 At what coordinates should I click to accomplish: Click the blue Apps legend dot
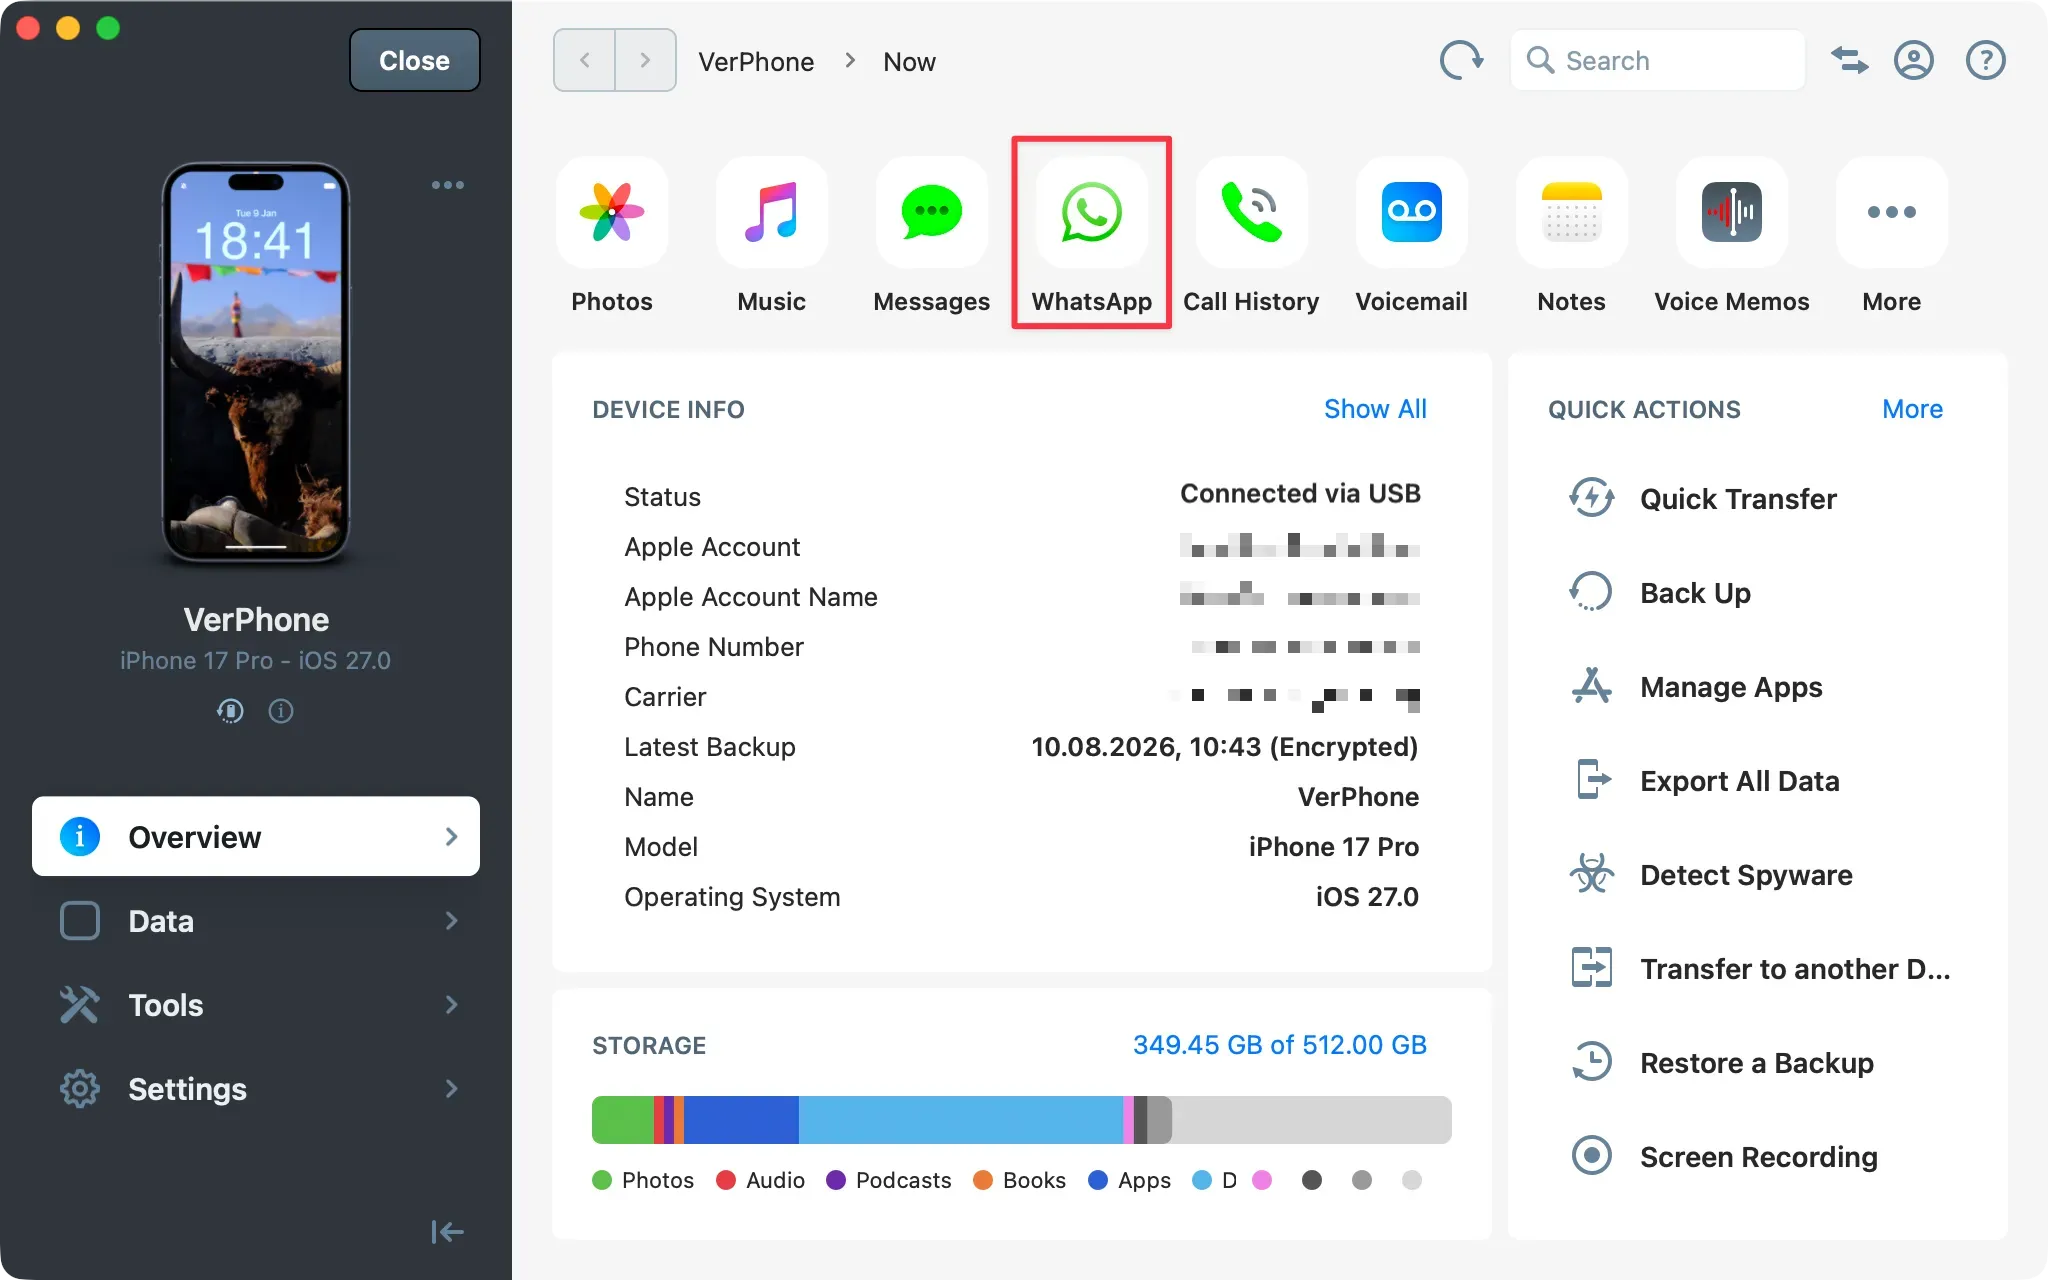click(x=1098, y=1180)
